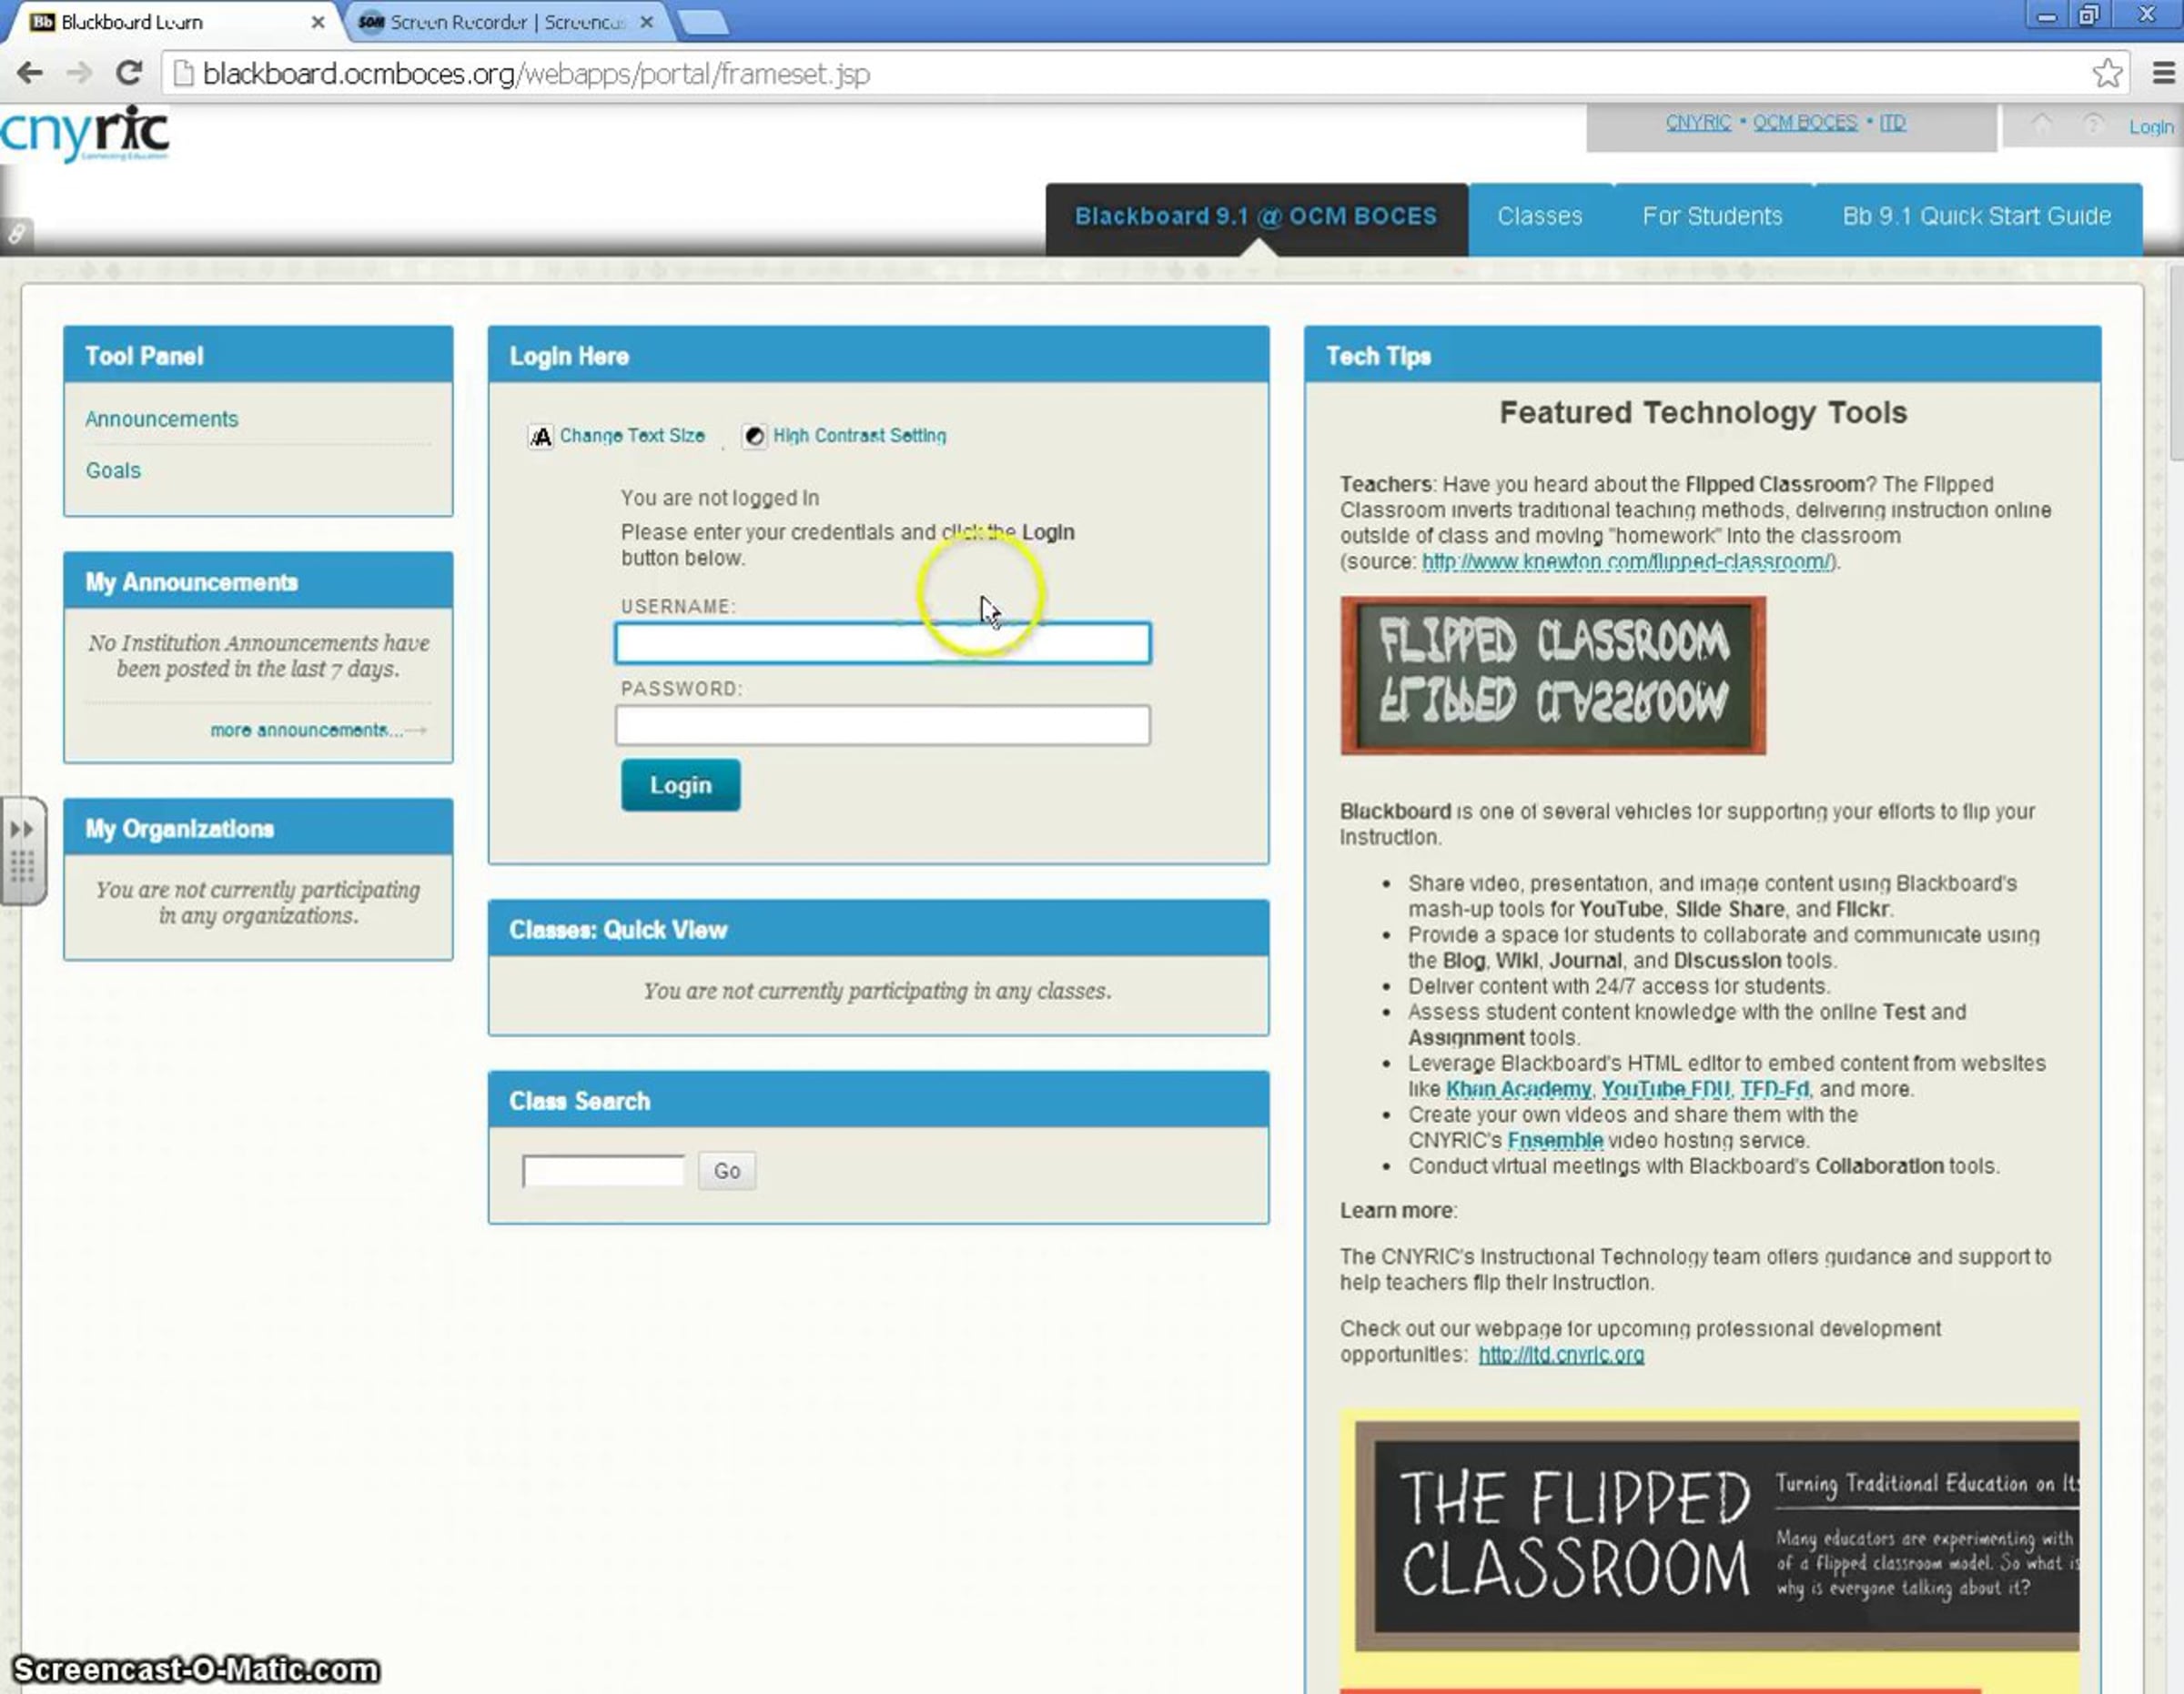Click the faded help question-mark icon
2184x1694 pixels.
tap(2092, 124)
